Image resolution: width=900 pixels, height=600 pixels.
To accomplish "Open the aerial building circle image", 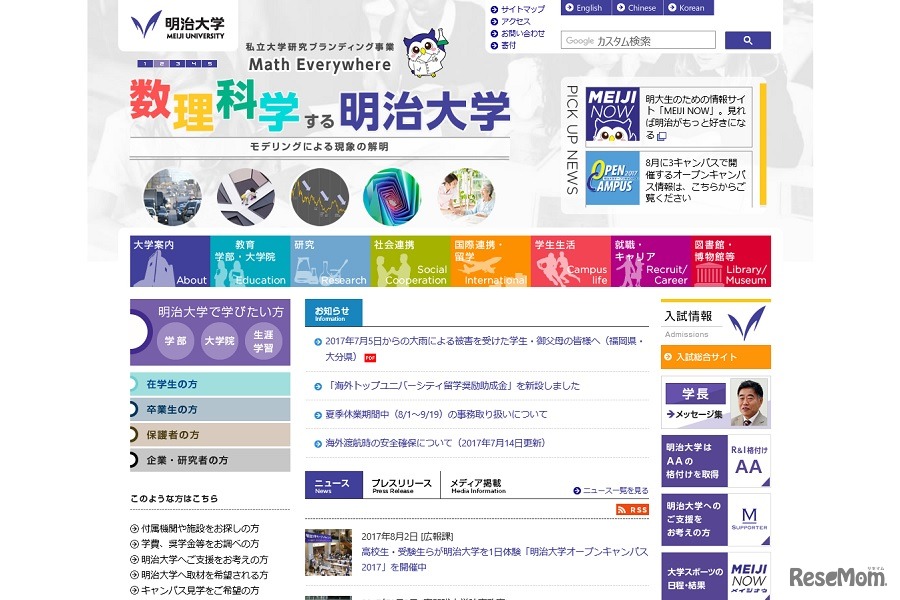I will point(246,197).
